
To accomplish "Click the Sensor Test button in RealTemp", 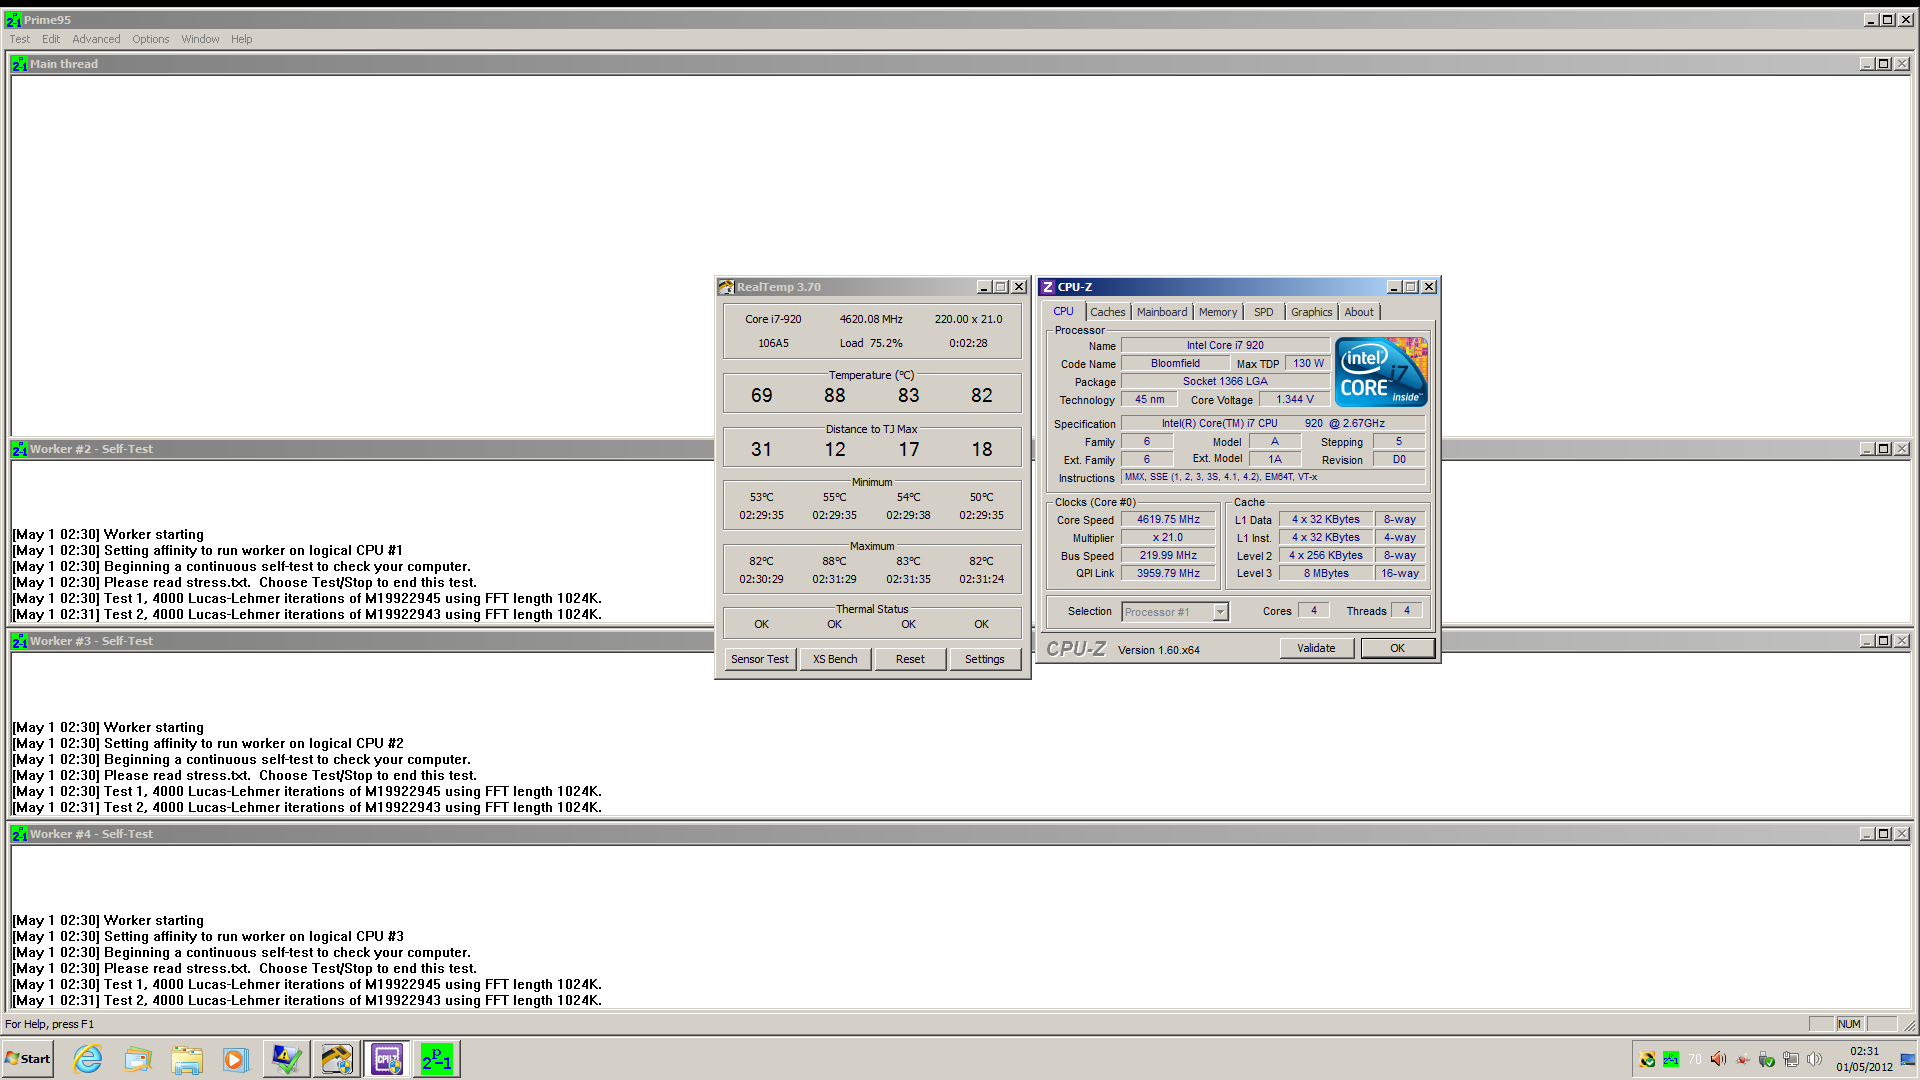I will click(759, 659).
